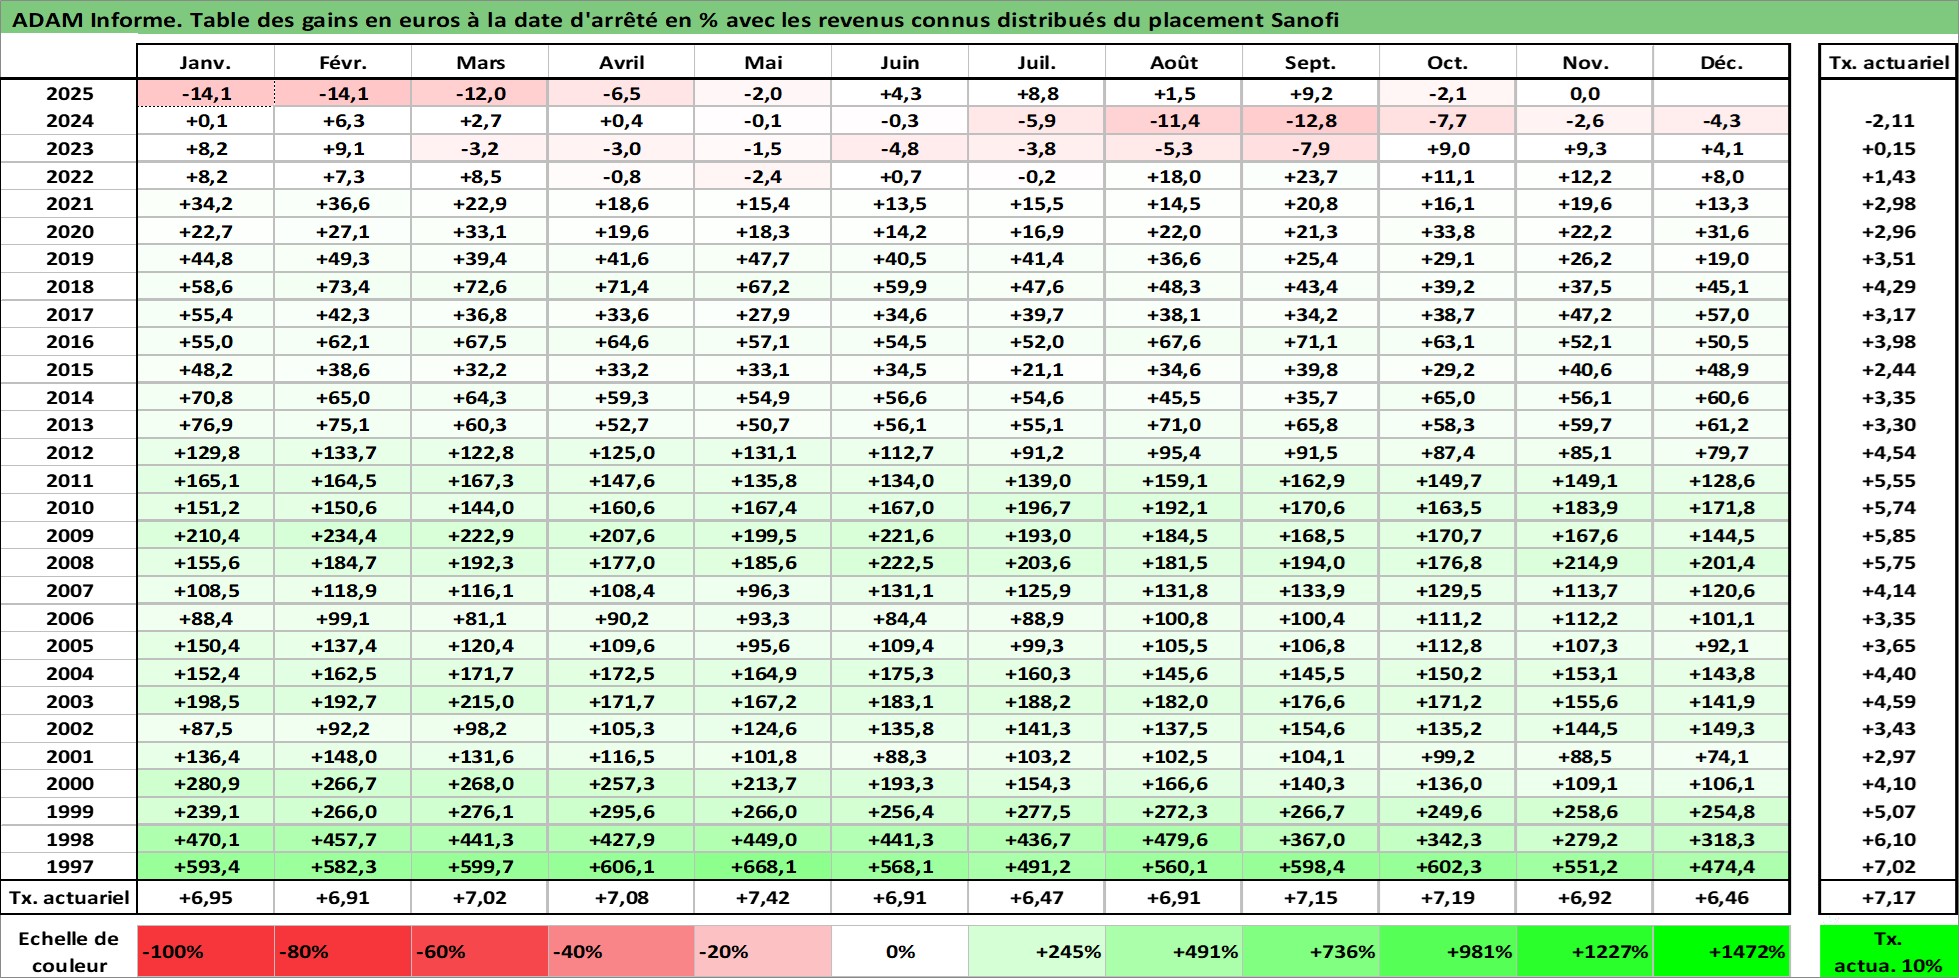This screenshot has height=978, width=1959.
Task: Select the cell with value +668,1 for Mai 1997
Action: click(x=763, y=867)
